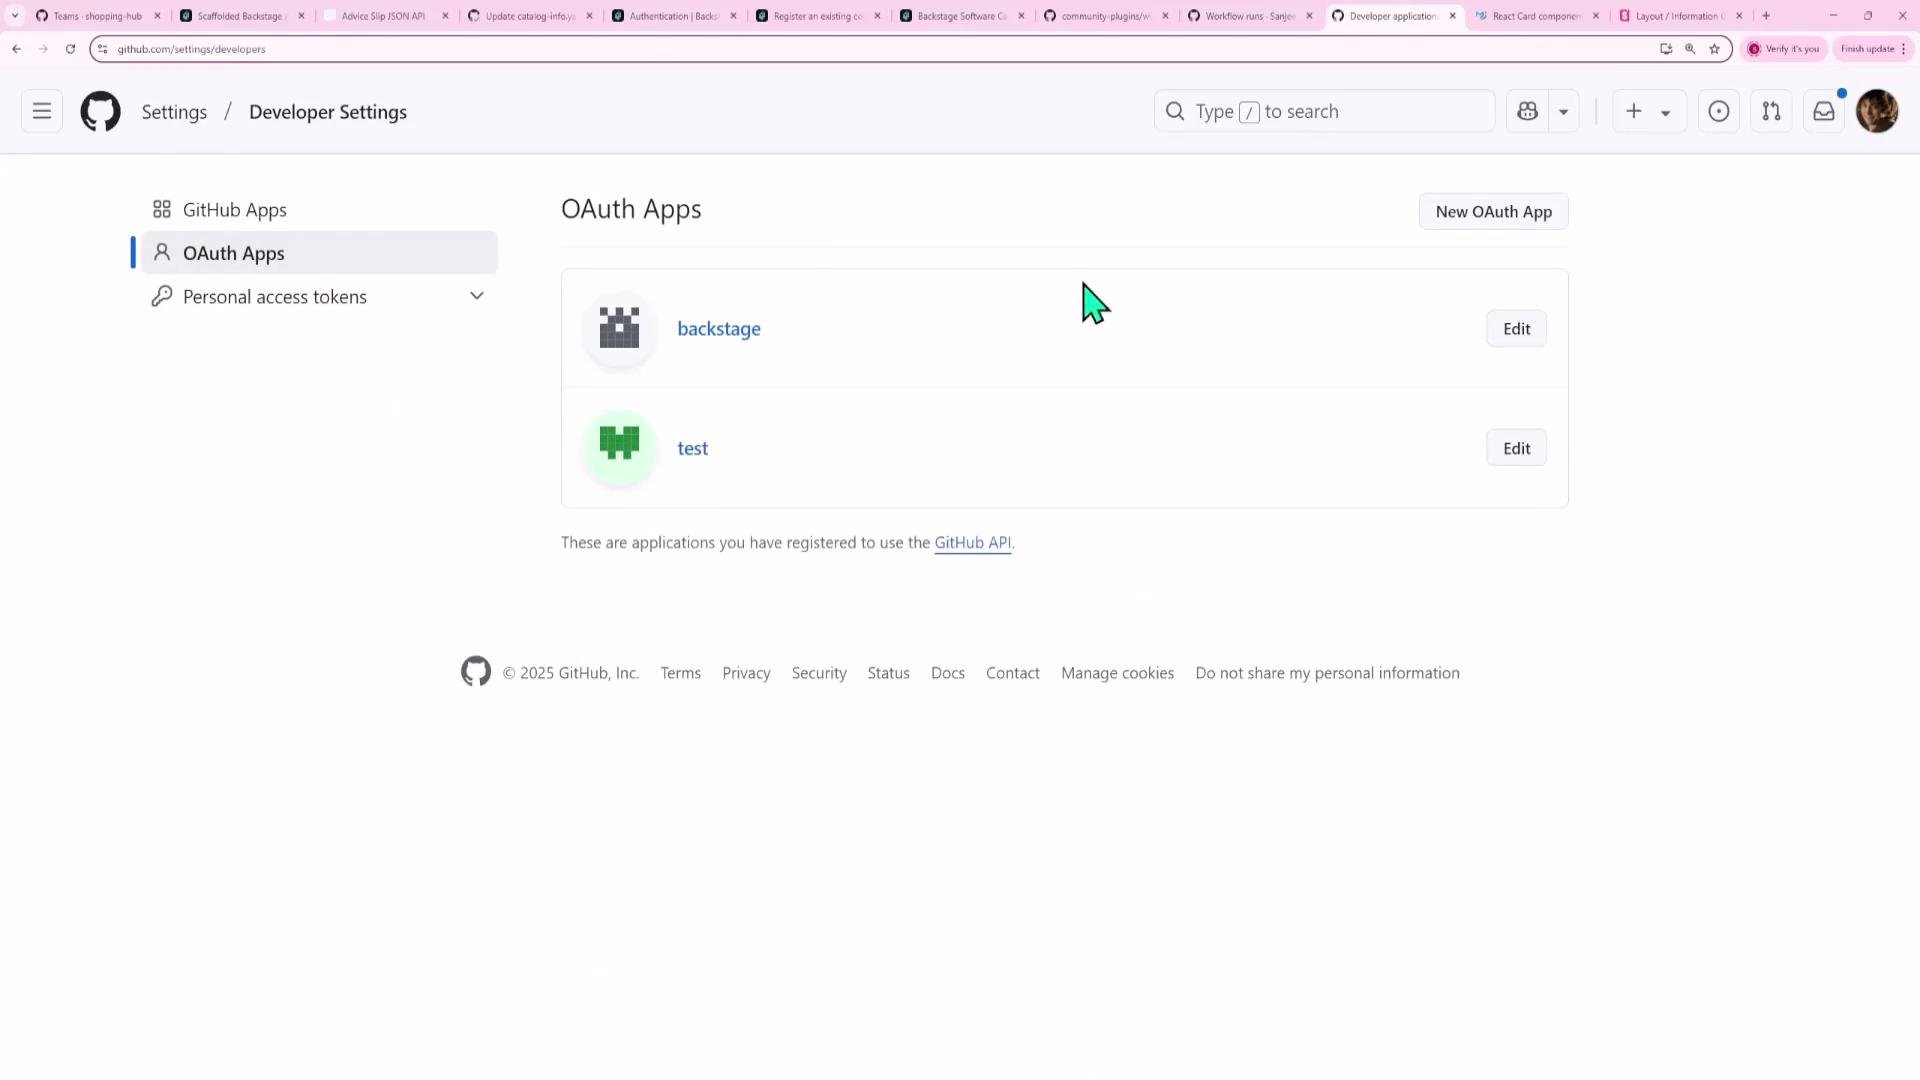The width and height of the screenshot is (1920, 1080).
Task: Follow the GitHub API link
Action: tap(972, 542)
